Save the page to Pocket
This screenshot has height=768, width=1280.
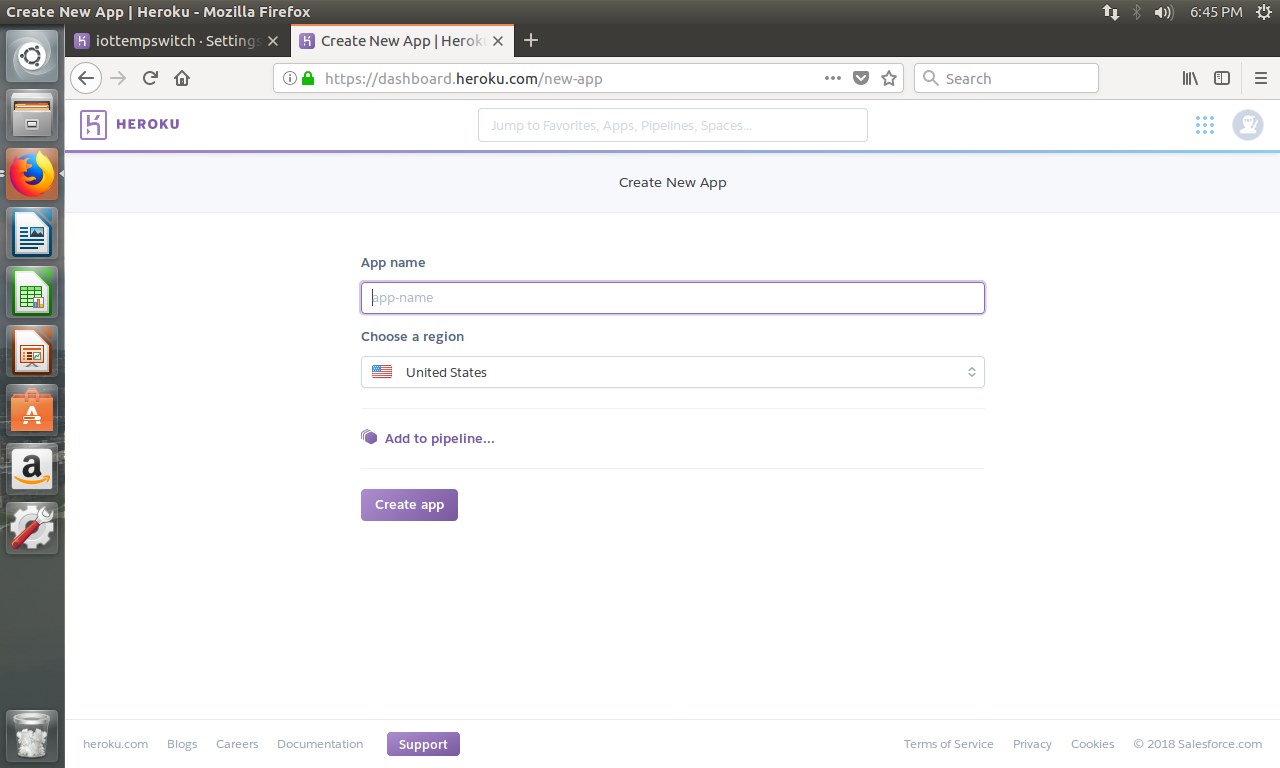click(860, 78)
